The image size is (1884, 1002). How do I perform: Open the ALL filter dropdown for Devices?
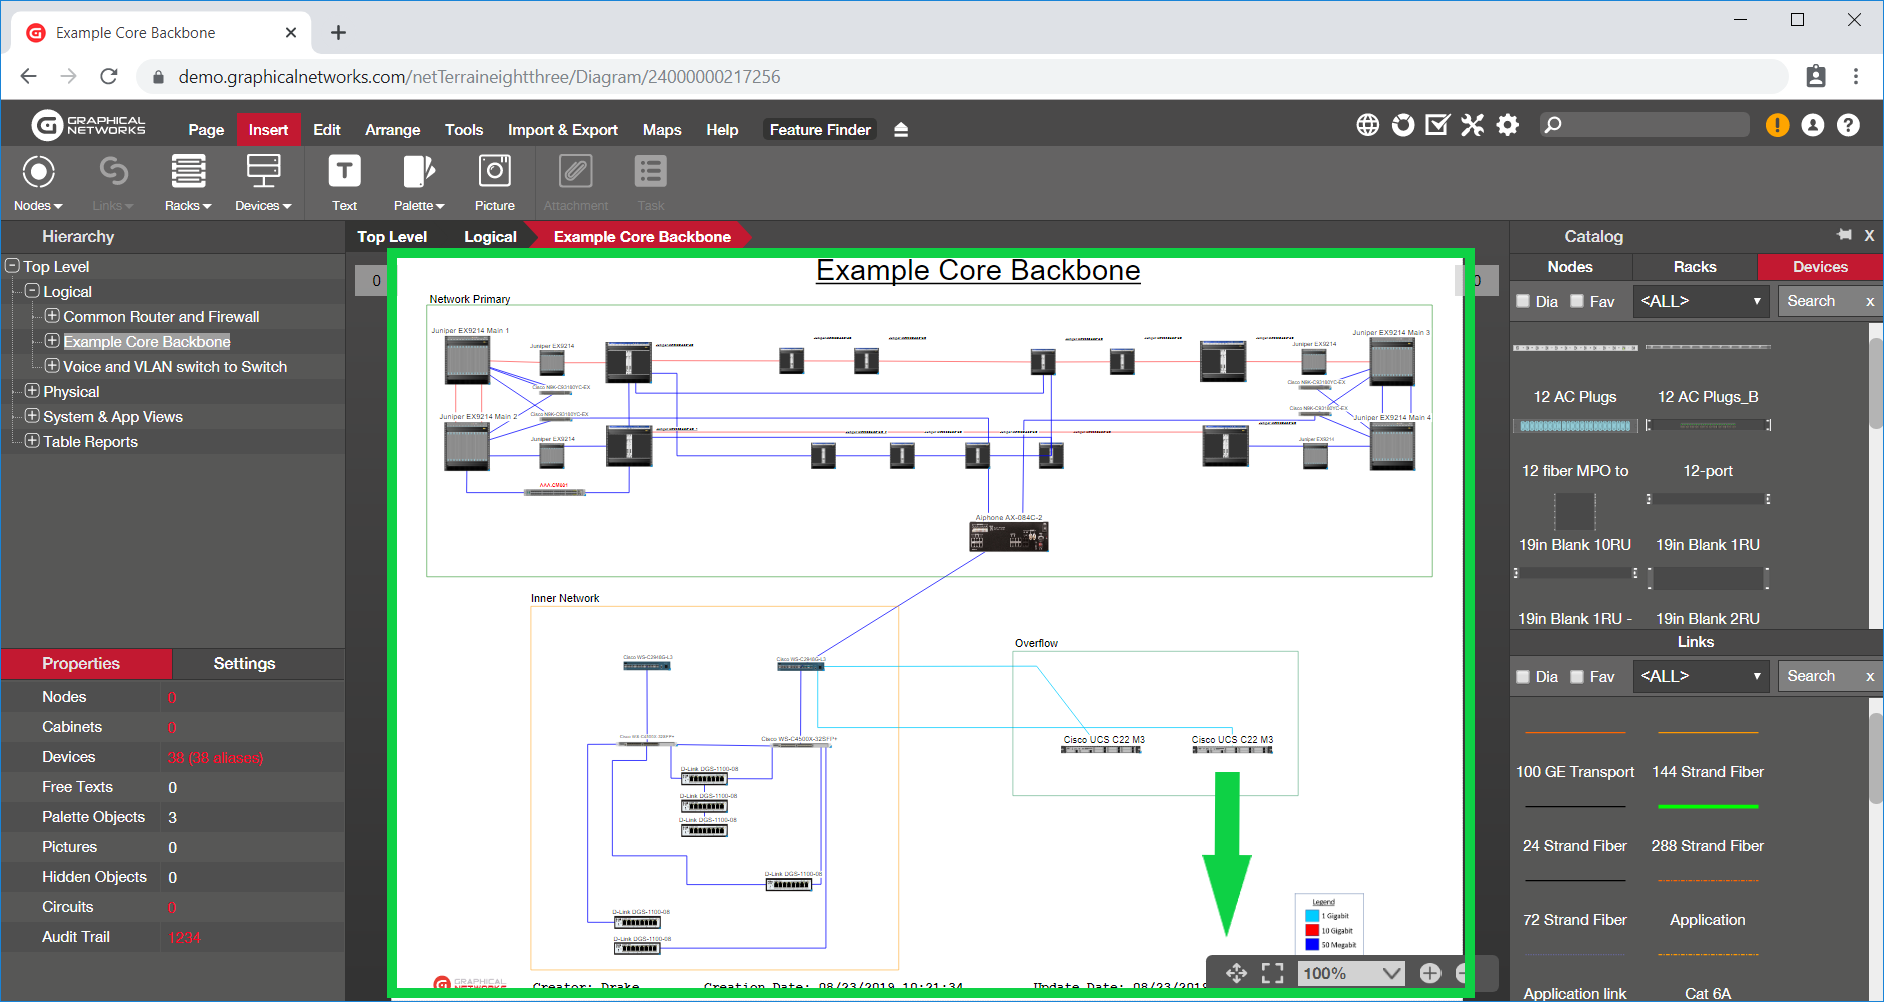click(x=1700, y=301)
